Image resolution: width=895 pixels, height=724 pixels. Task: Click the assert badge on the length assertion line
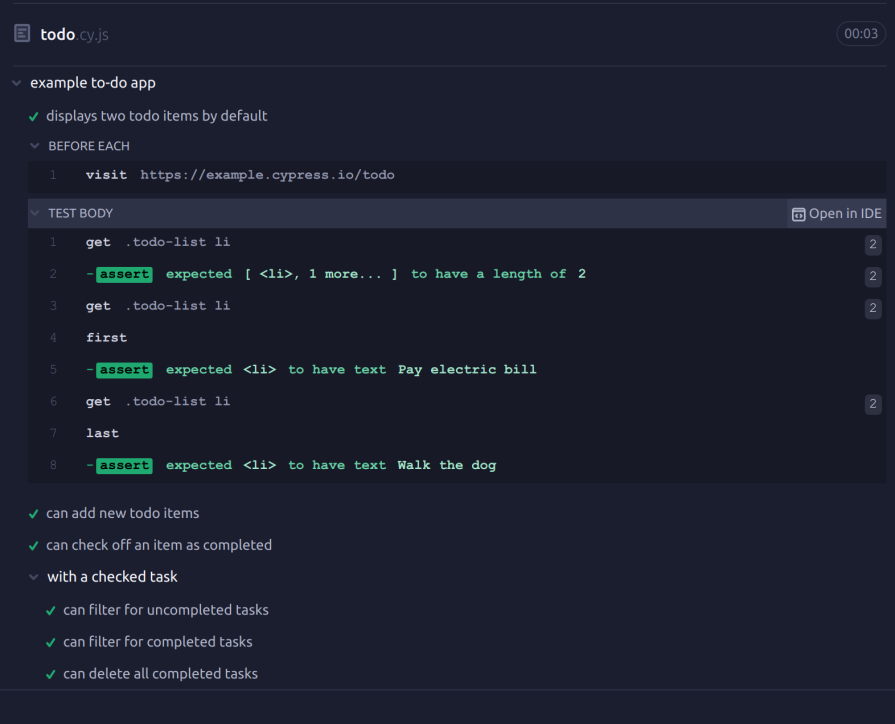coord(123,273)
